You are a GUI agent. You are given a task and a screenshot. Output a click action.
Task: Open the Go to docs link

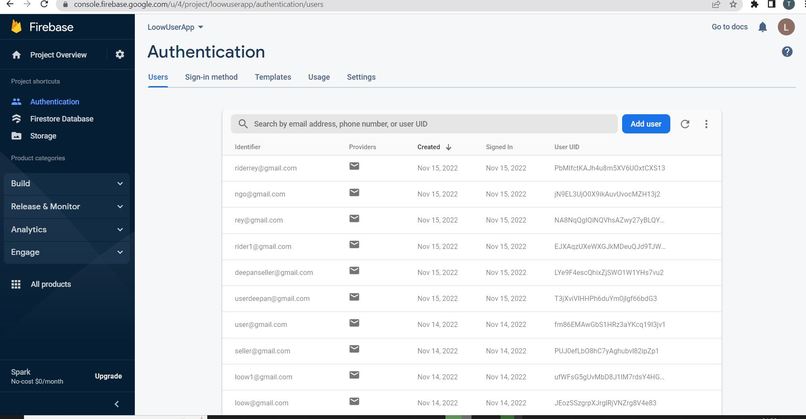729,27
